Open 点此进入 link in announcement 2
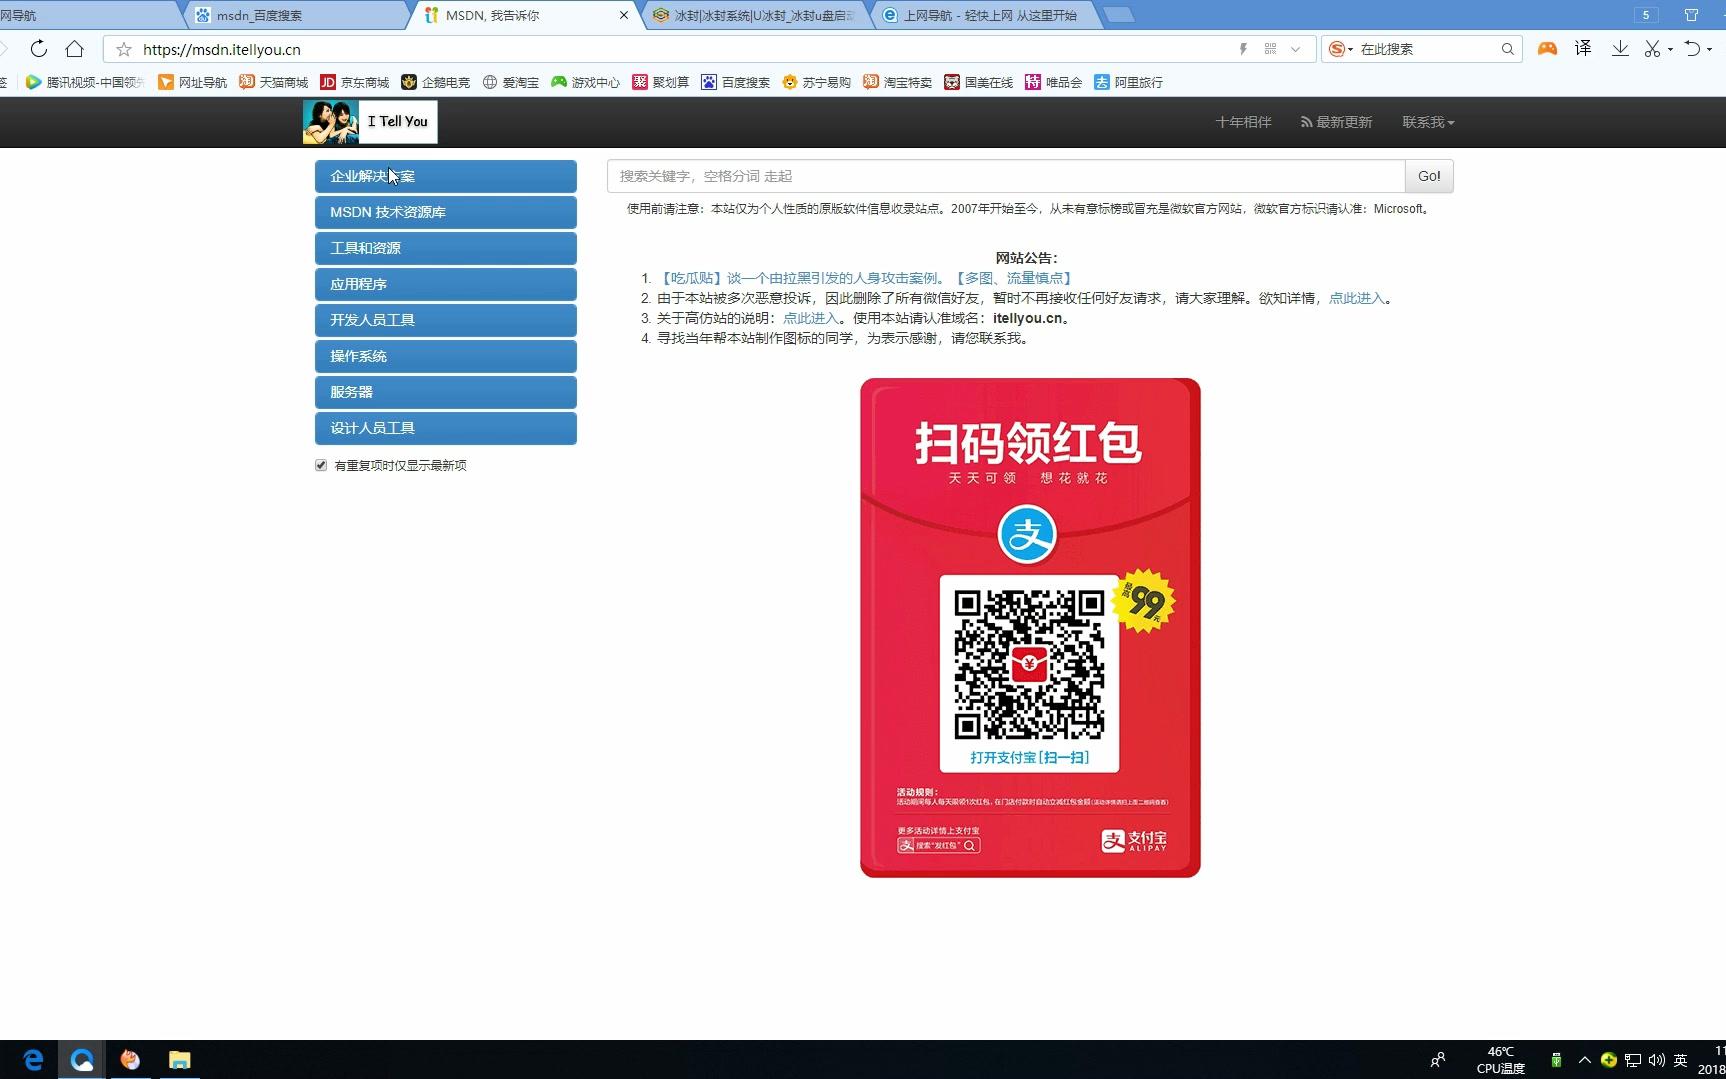Viewport: 1726px width, 1079px height. click(x=1357, y=298)
